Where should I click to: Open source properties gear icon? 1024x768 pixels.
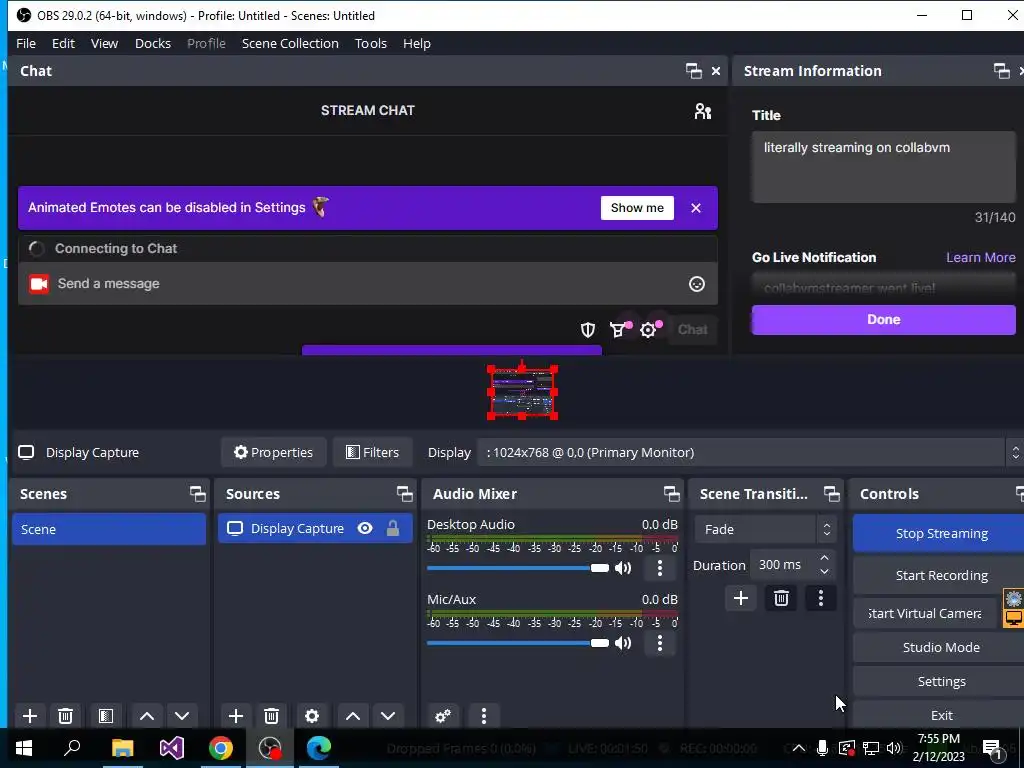[x=312, y=716]
